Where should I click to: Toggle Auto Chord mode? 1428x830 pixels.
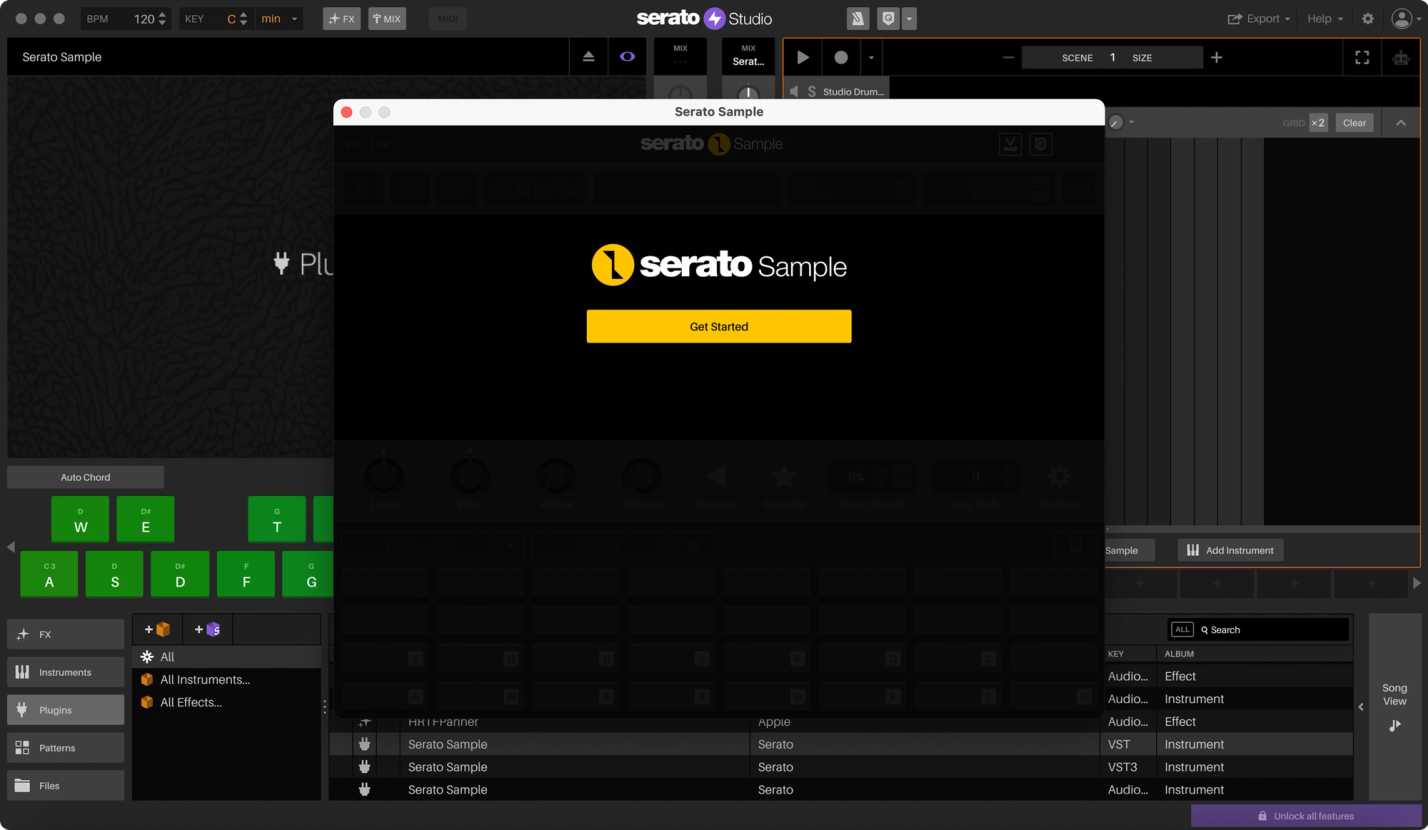85,477
